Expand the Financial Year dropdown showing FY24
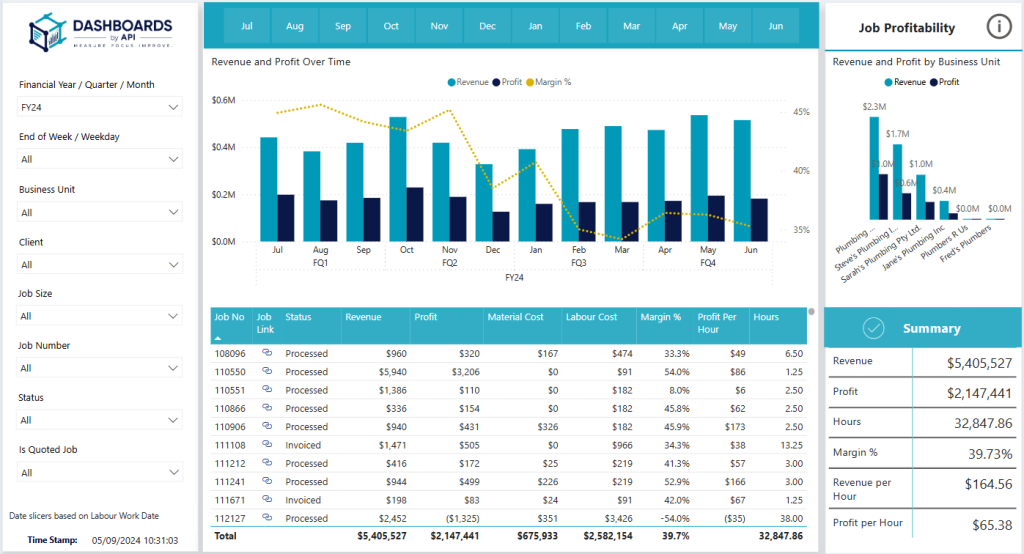 [x=100, y=106]
